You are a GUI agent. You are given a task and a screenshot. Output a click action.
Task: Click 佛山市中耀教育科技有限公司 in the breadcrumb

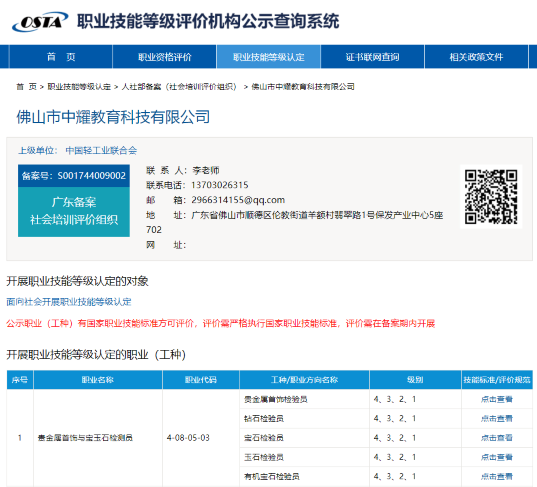pos(303,87)
